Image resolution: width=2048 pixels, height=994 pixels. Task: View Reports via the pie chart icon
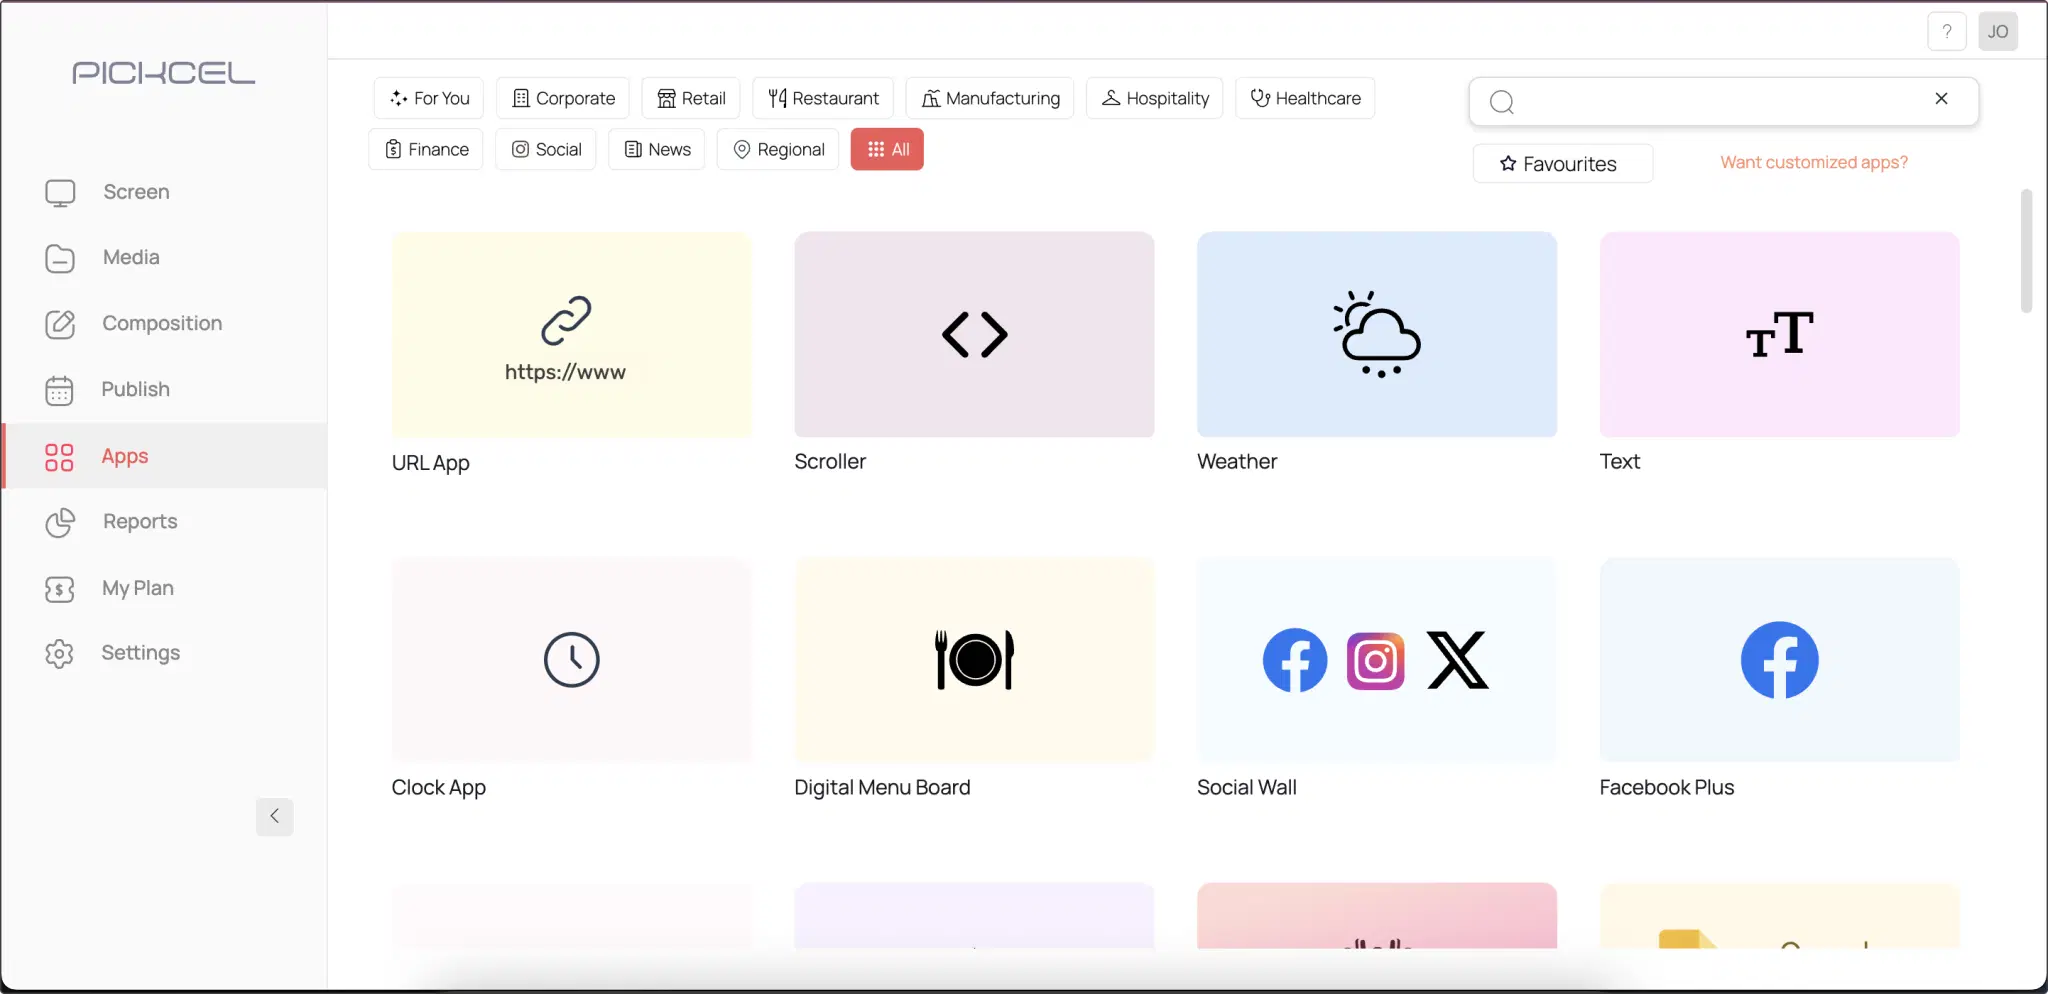pyautogui.click(x=60, y=522)
